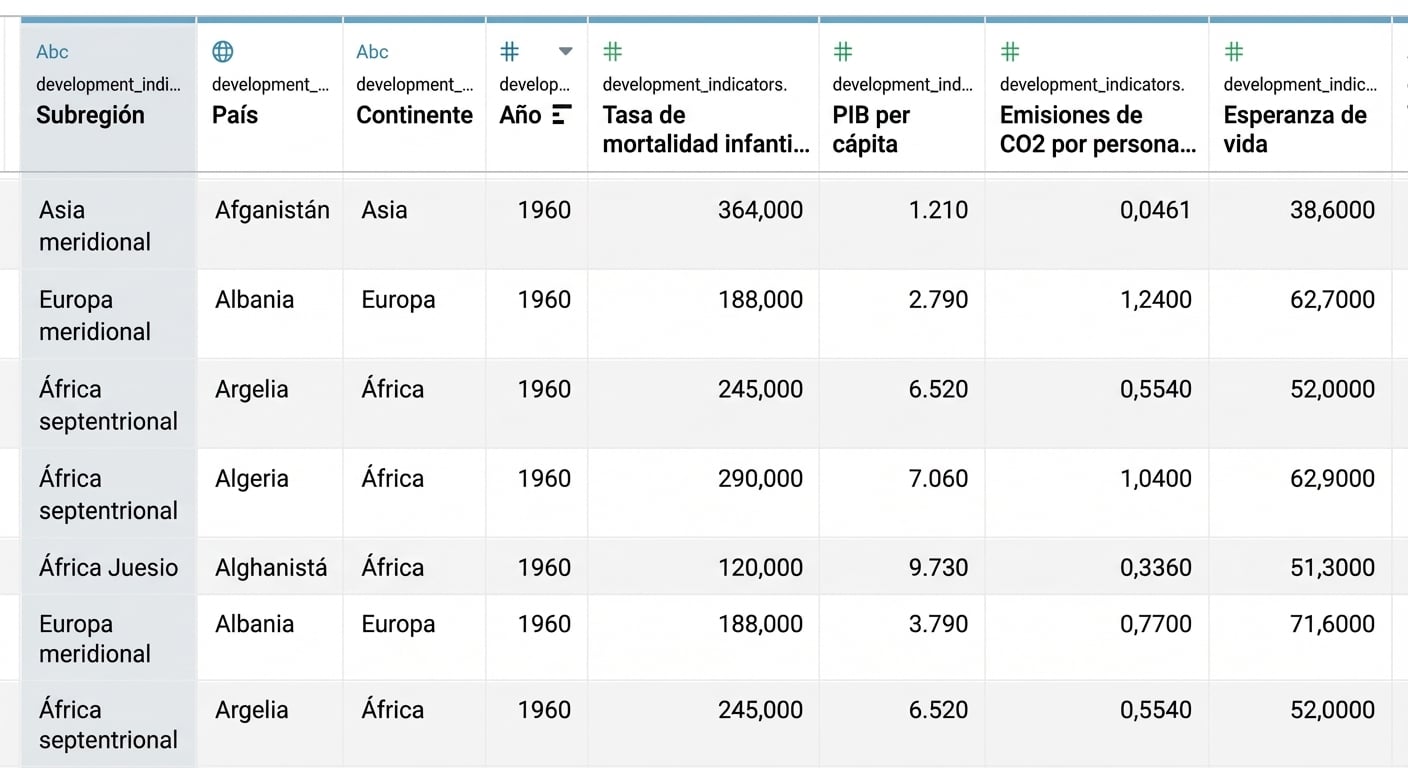
Task: Open the Año column dropdown arrow
Action: coord(565,52)
